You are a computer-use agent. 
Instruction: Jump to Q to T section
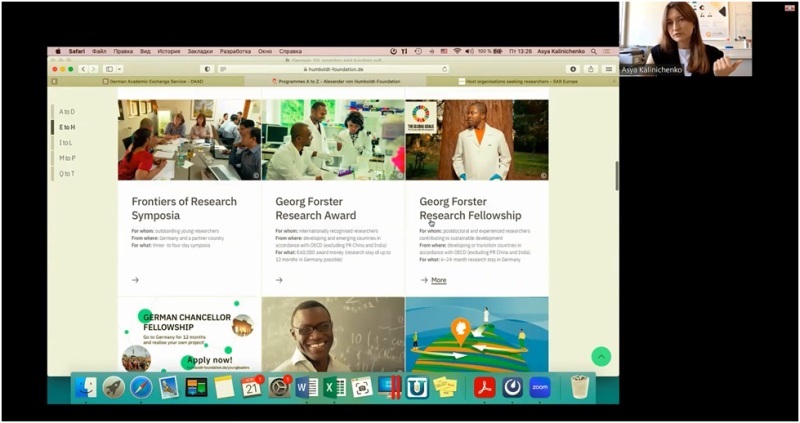point(66,173)
